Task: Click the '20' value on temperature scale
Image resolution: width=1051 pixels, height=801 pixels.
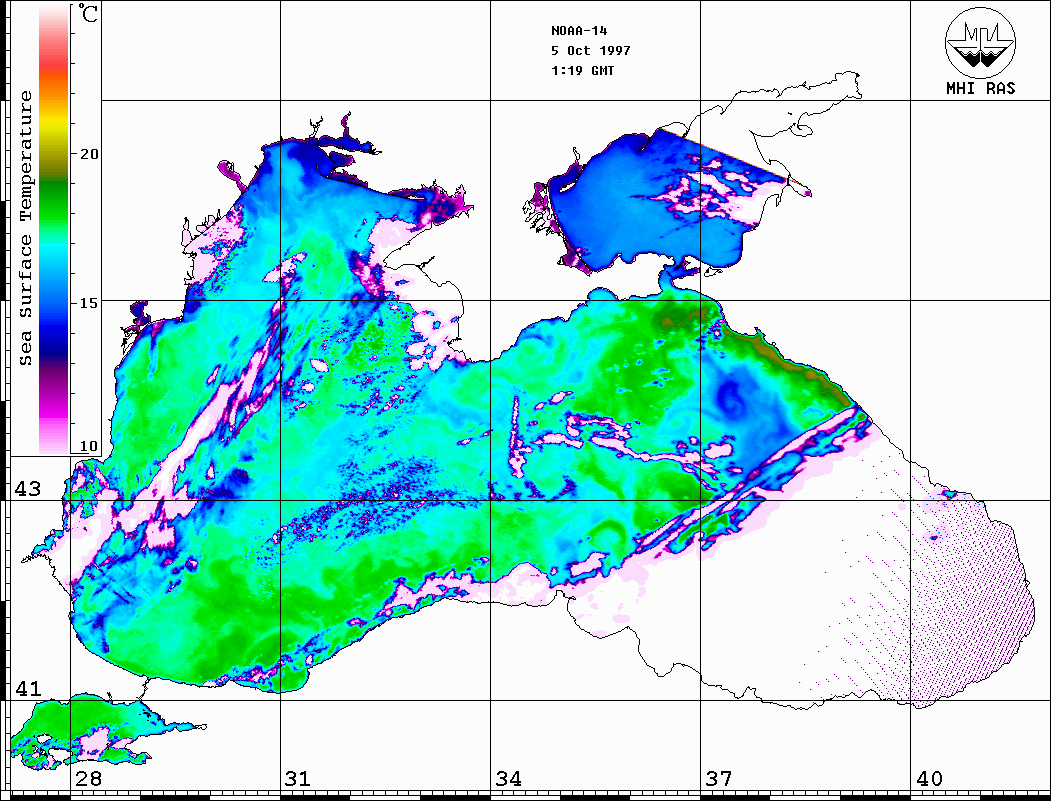Action: tap(88, 154)
